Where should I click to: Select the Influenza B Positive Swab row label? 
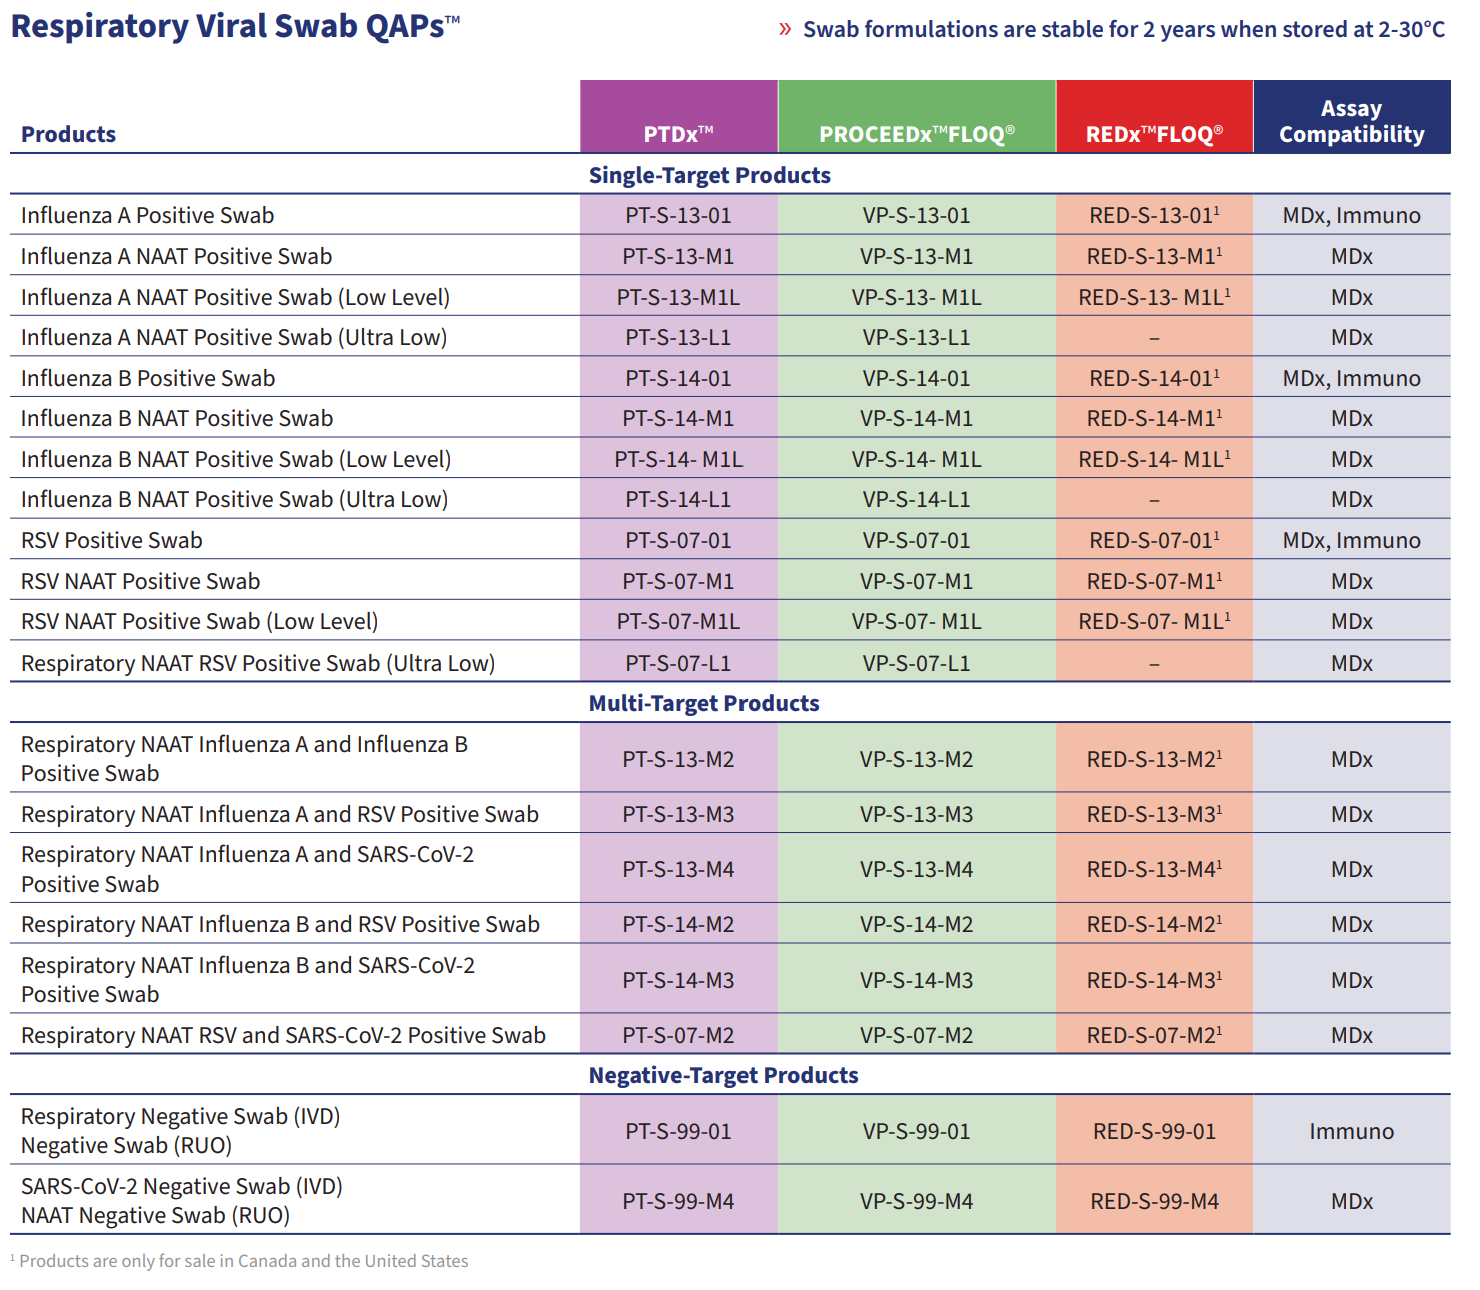click(x=148, y=378)
